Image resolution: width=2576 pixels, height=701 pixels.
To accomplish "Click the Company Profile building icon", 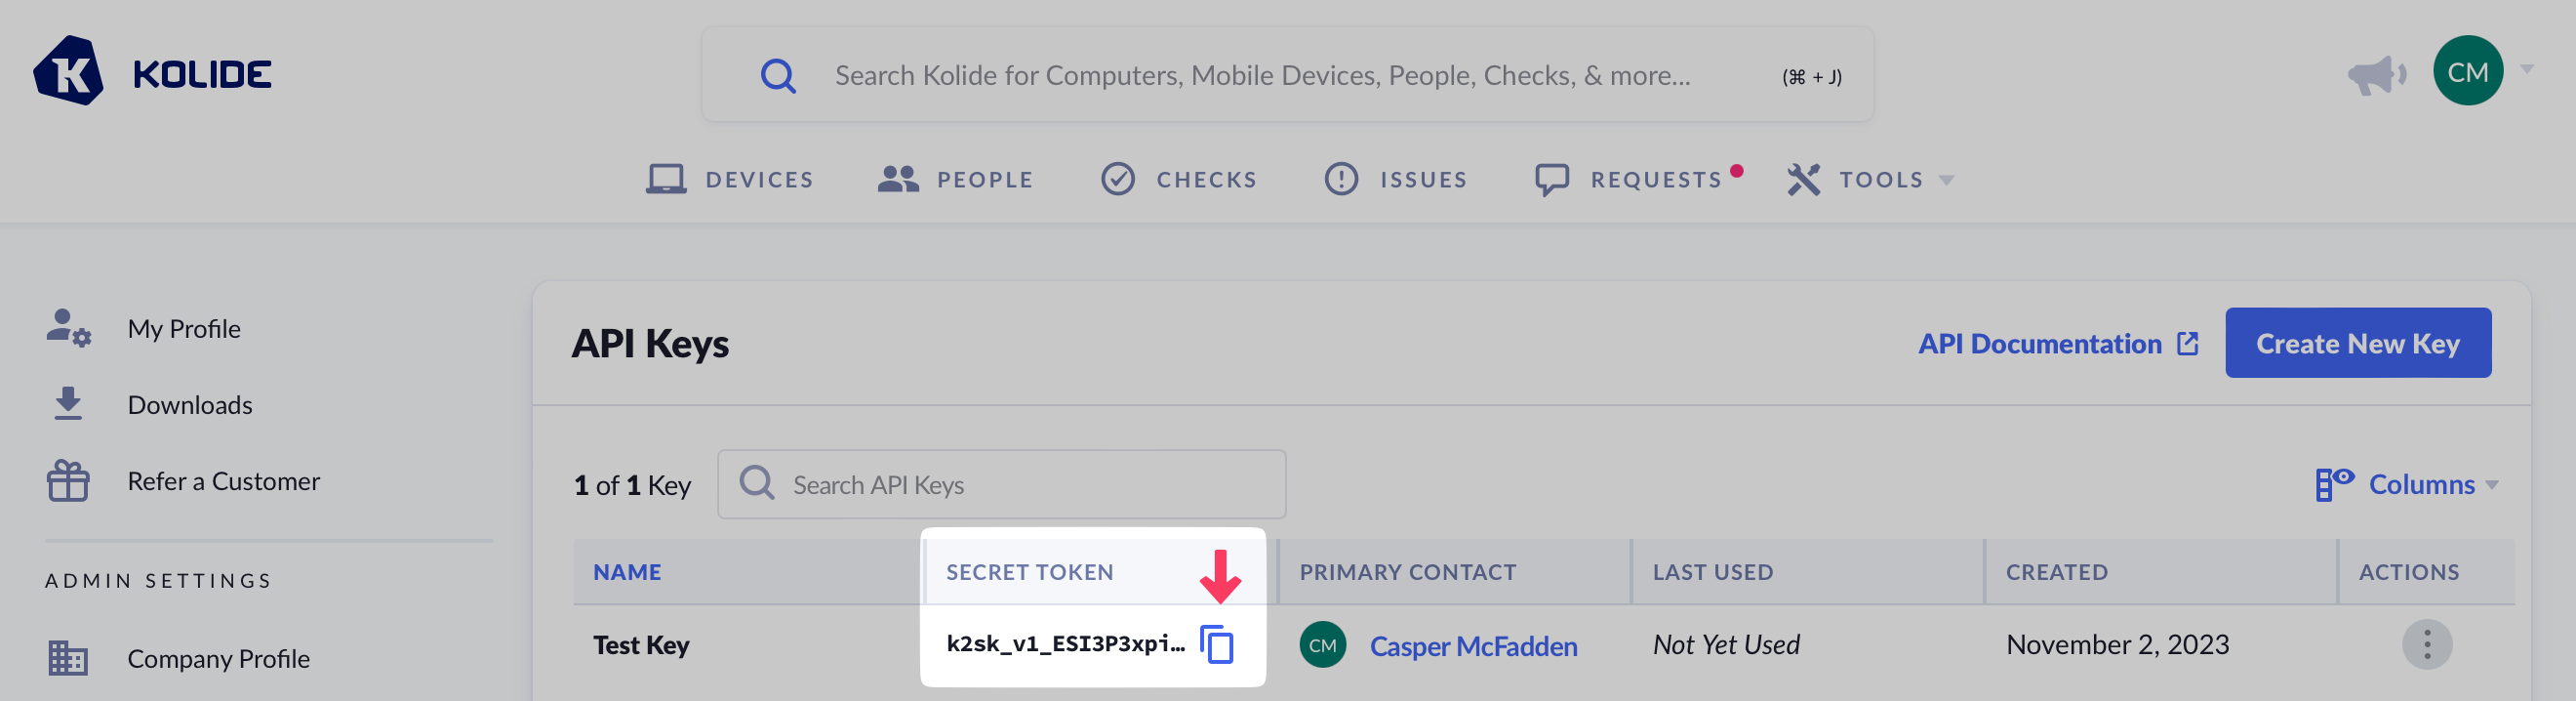I will click(68, 658).
